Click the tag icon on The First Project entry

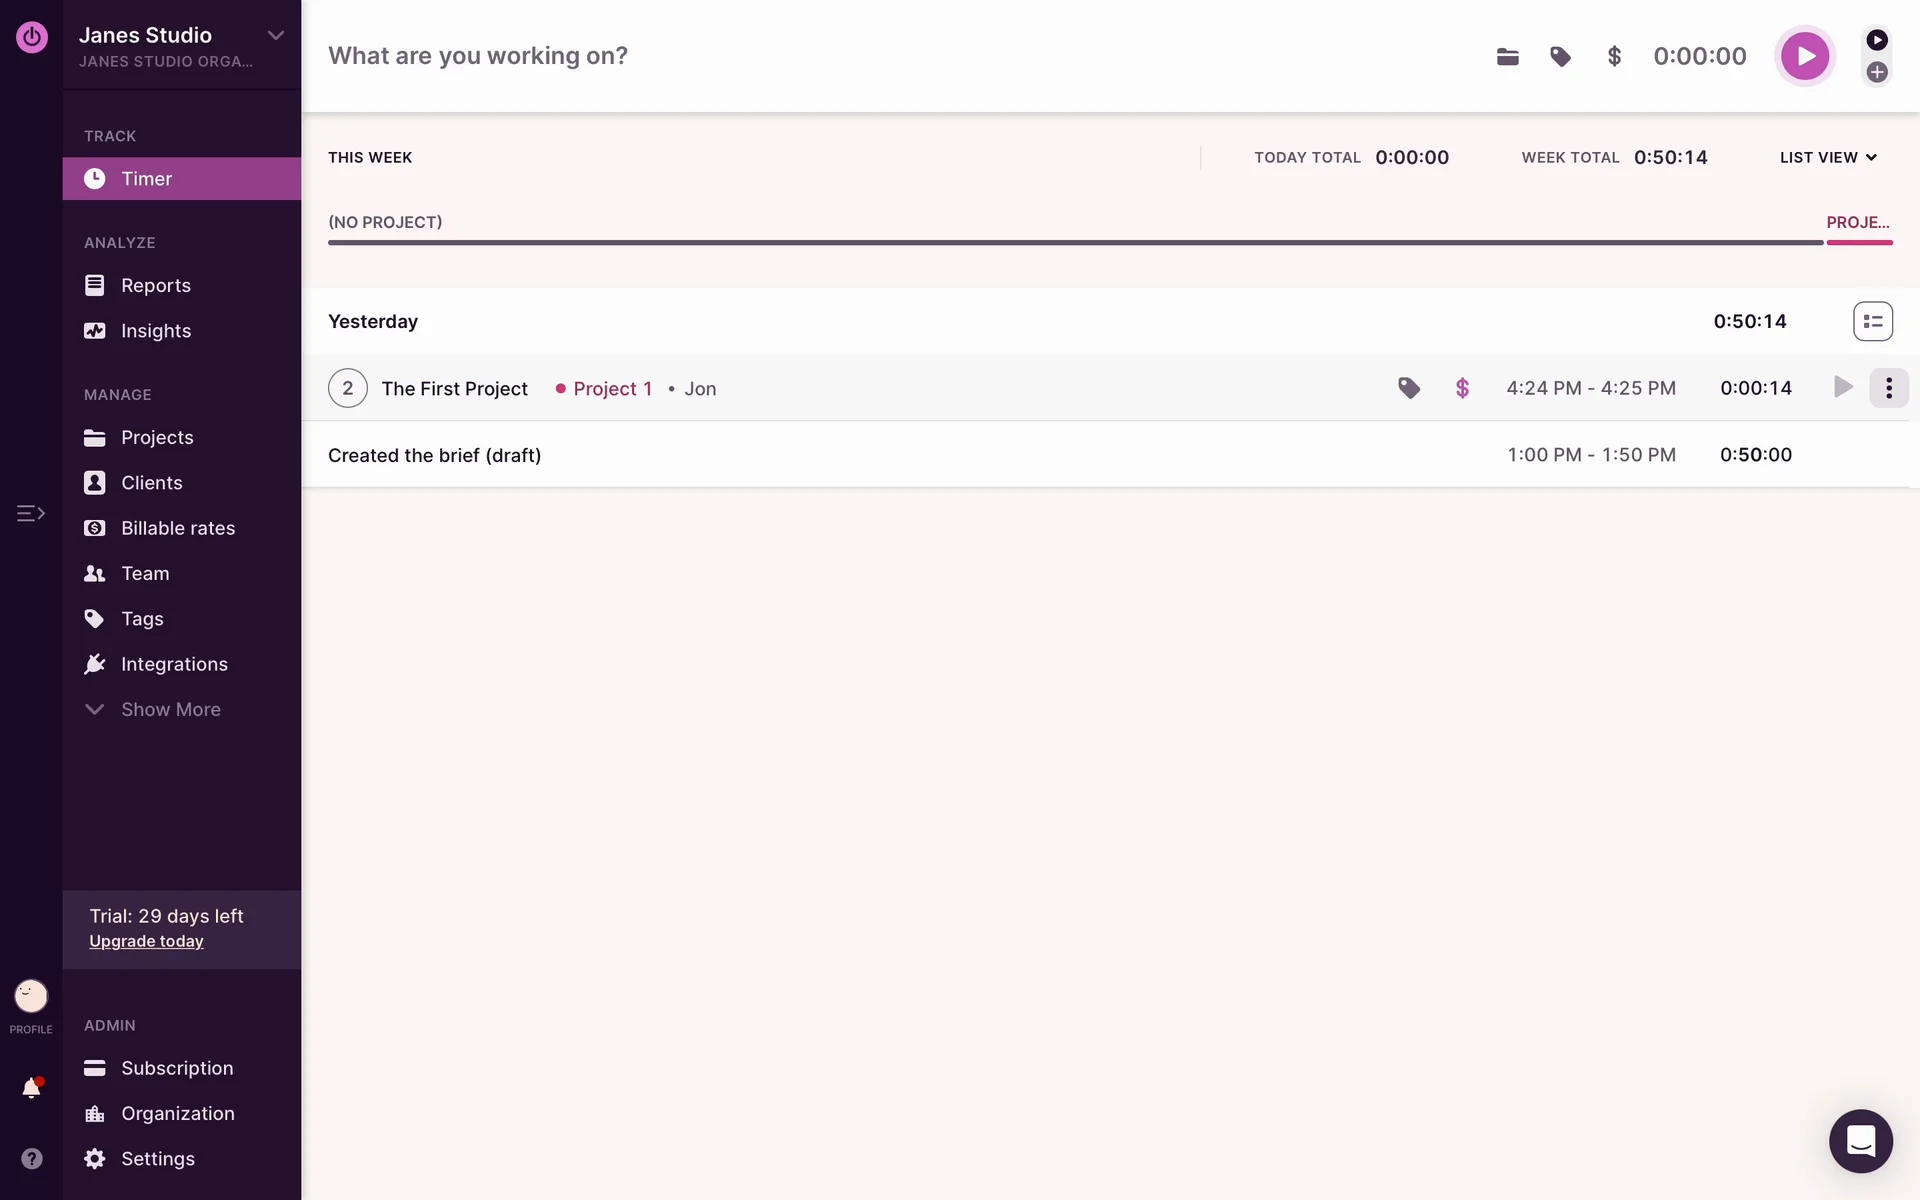pyautogui.click(x=1408, y=388)
